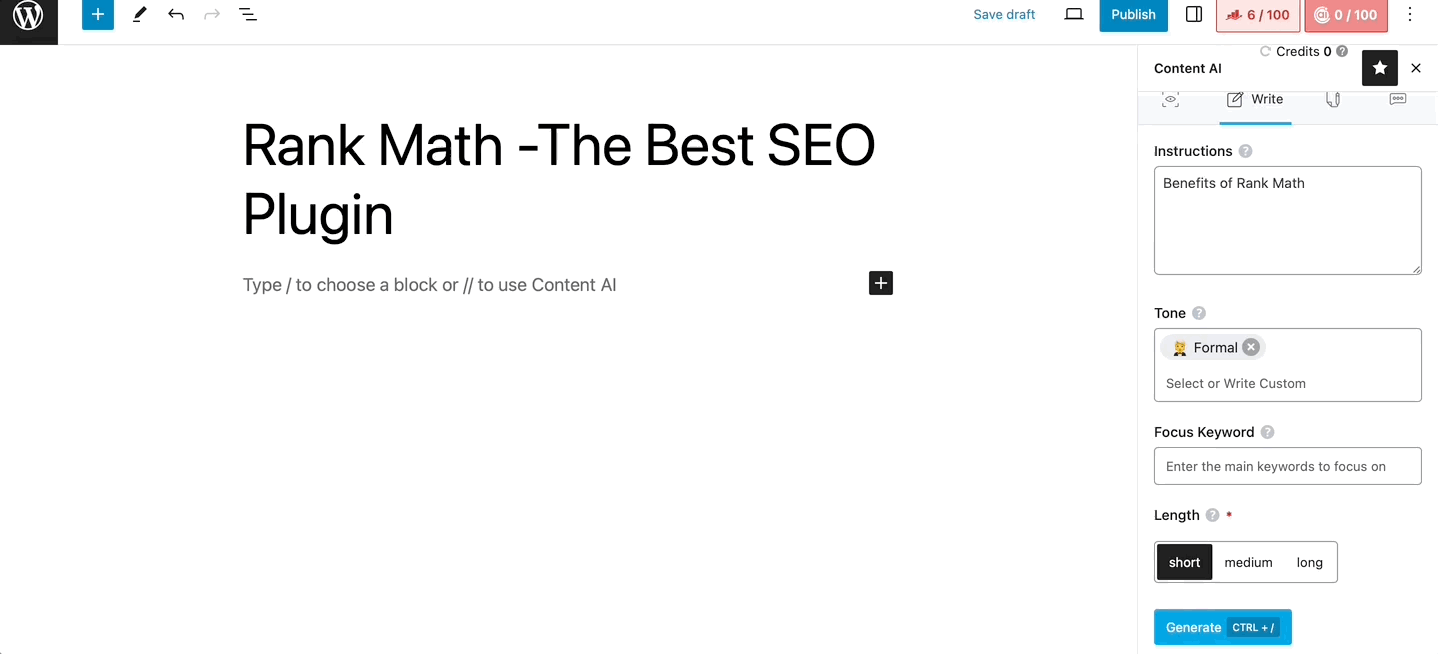Click the Generate button
This screenshot has height=654, width=1438.
point(1222,627)
